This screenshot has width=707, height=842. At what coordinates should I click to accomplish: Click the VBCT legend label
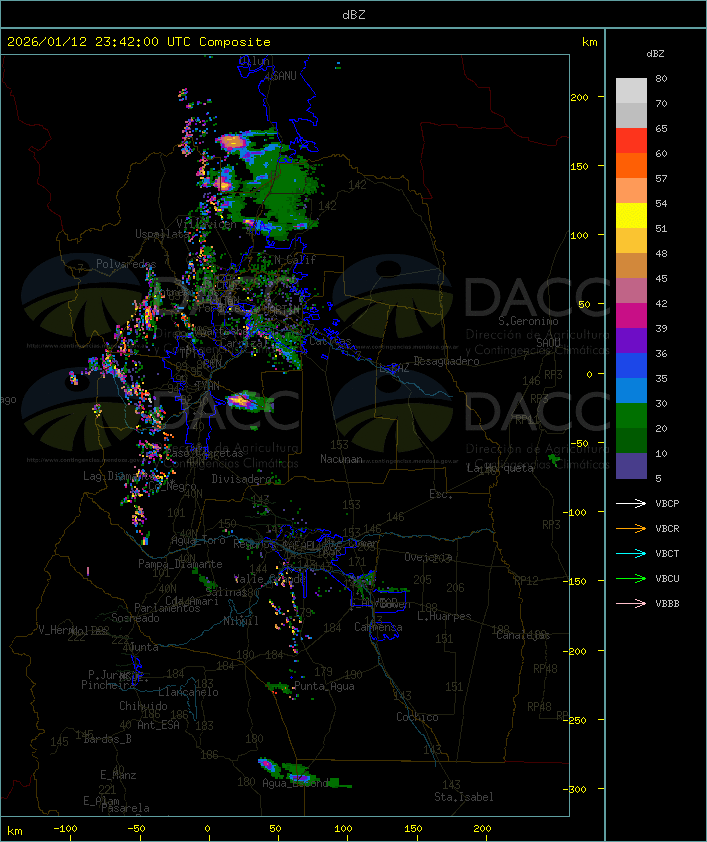point(667,554)
